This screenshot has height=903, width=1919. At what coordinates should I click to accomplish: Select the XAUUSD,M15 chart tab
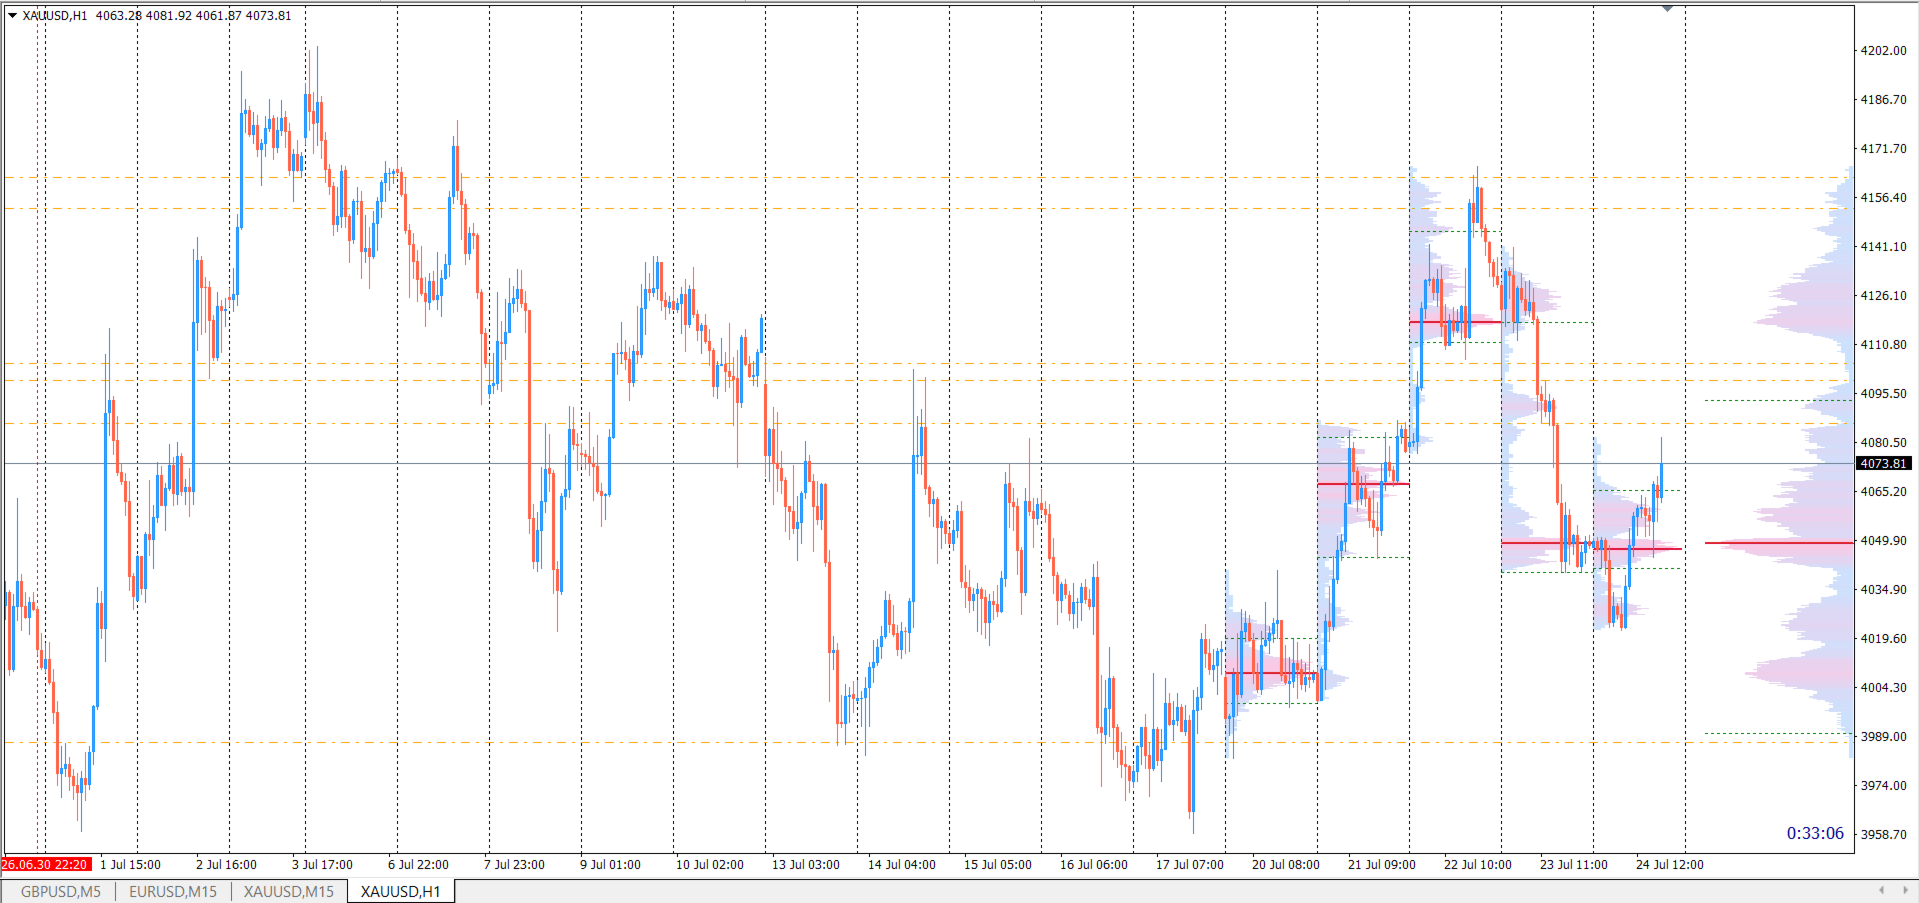289,891
